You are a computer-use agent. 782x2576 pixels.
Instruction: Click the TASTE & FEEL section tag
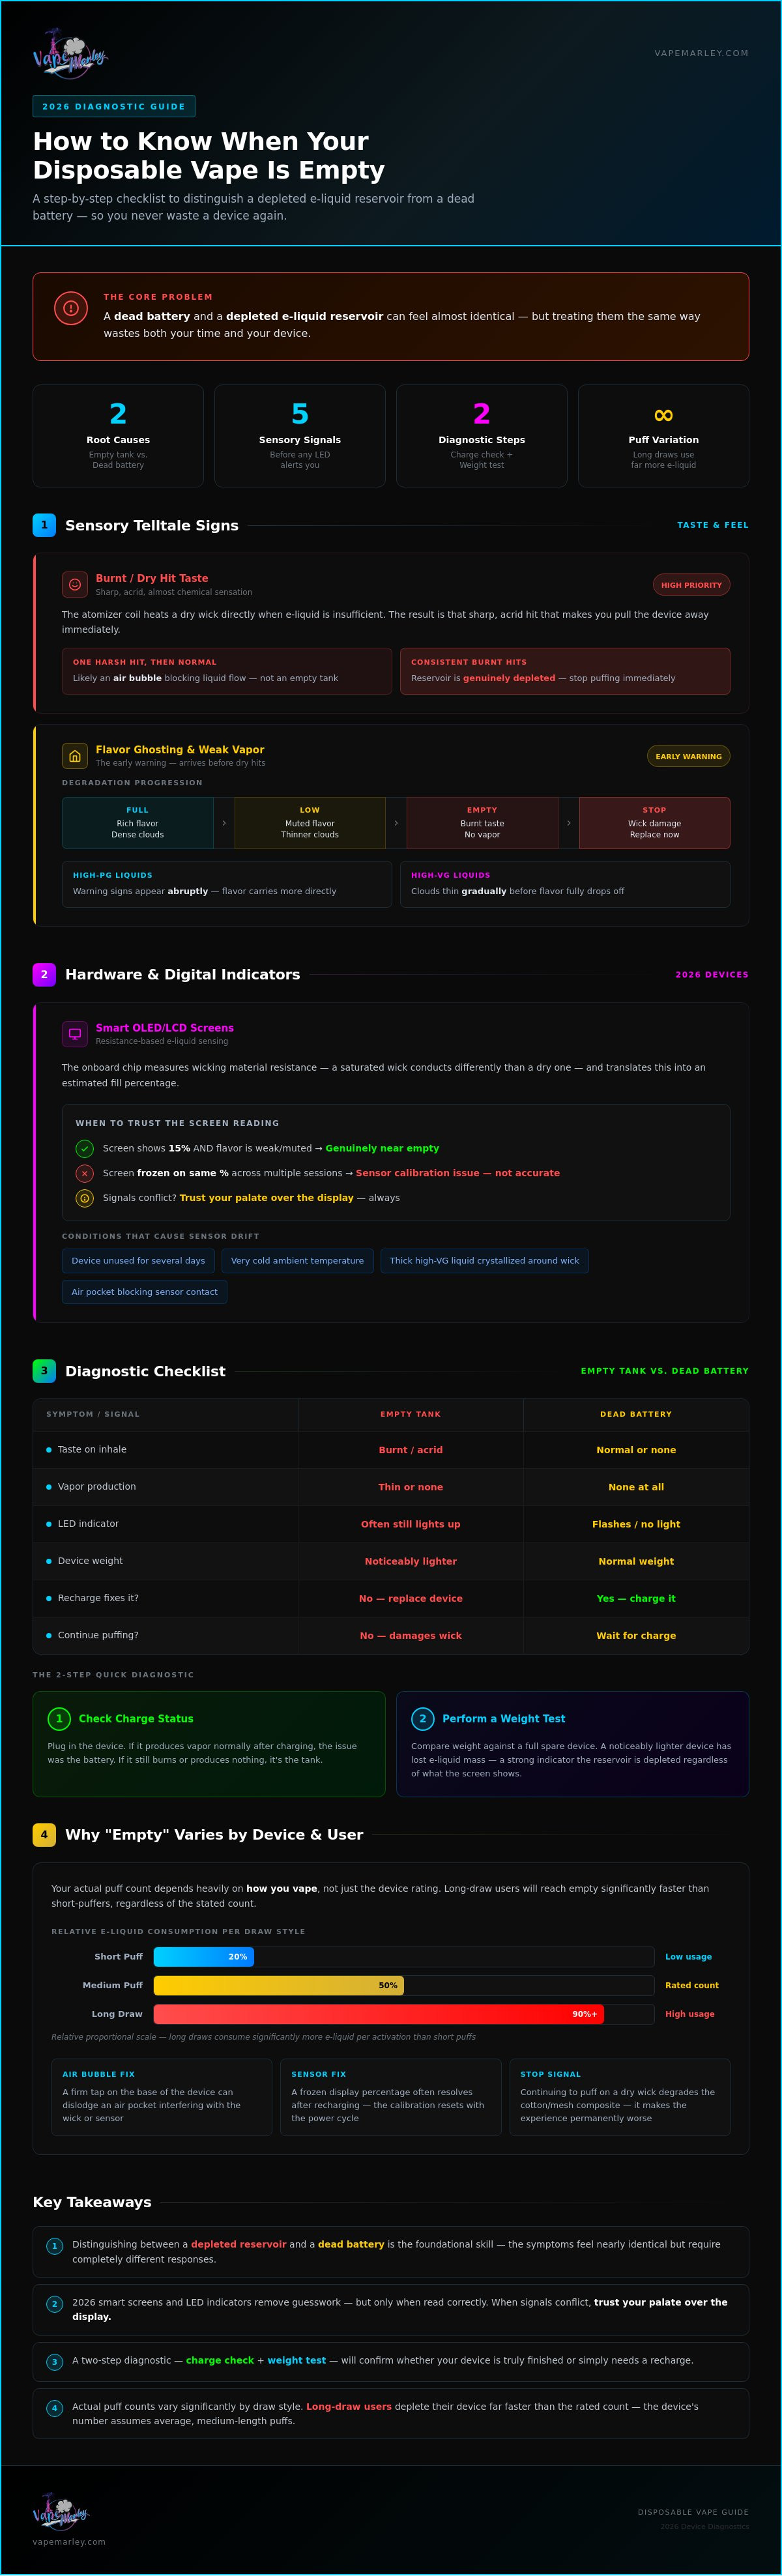coord(712,525)
